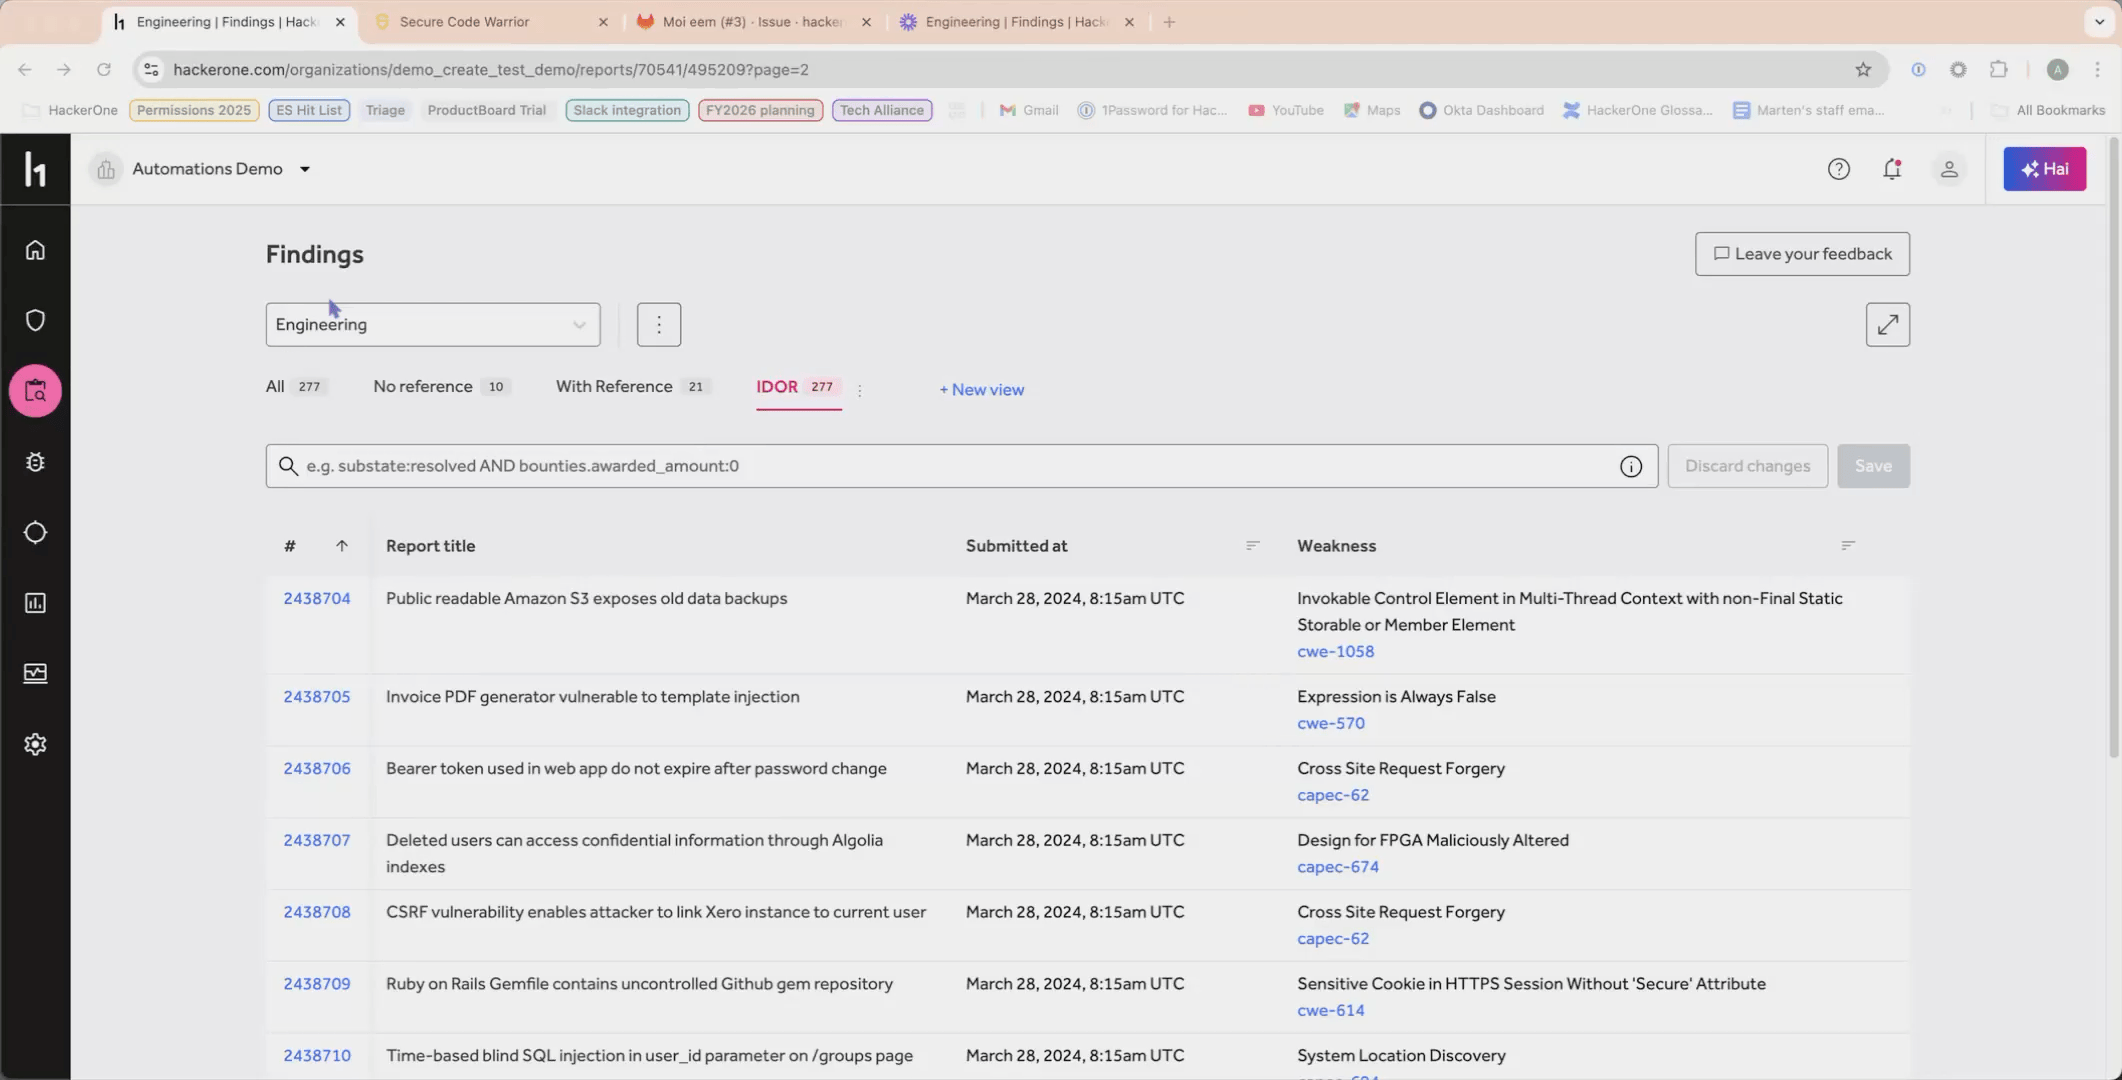Open the user profile avatar icon

pos(1949,168)
